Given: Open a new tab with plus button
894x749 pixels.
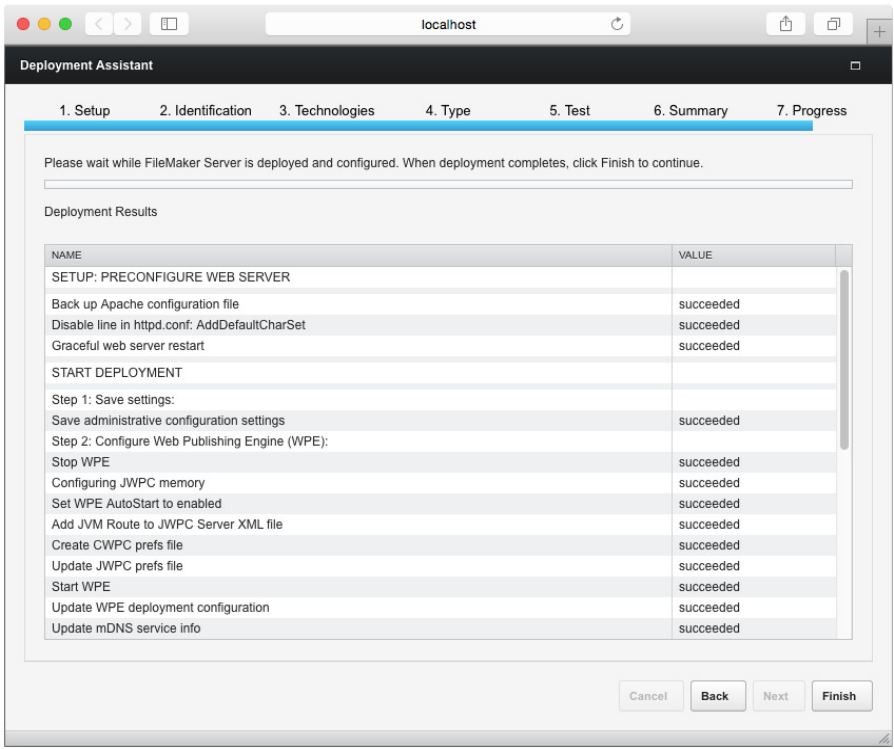Looking at the screenshot, I should click(x=879, y=31).
